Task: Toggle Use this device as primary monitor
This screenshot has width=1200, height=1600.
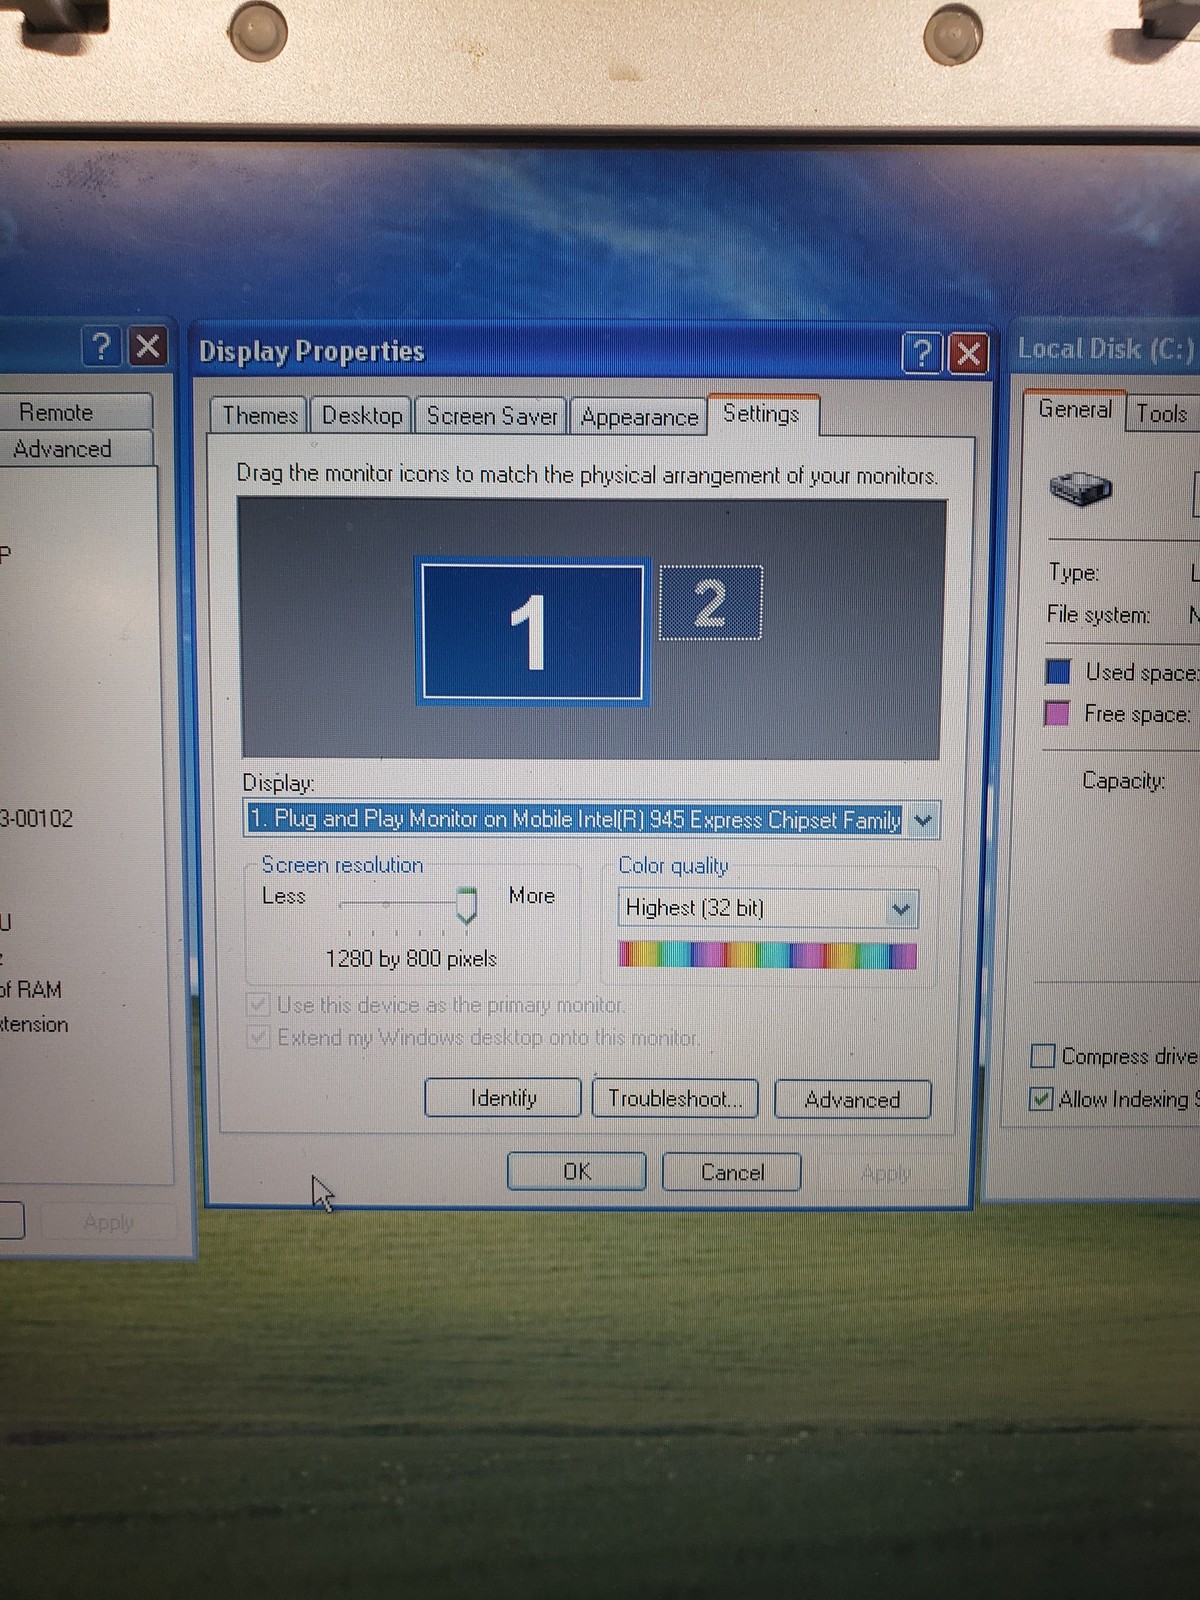Action: pos(259,1004)
